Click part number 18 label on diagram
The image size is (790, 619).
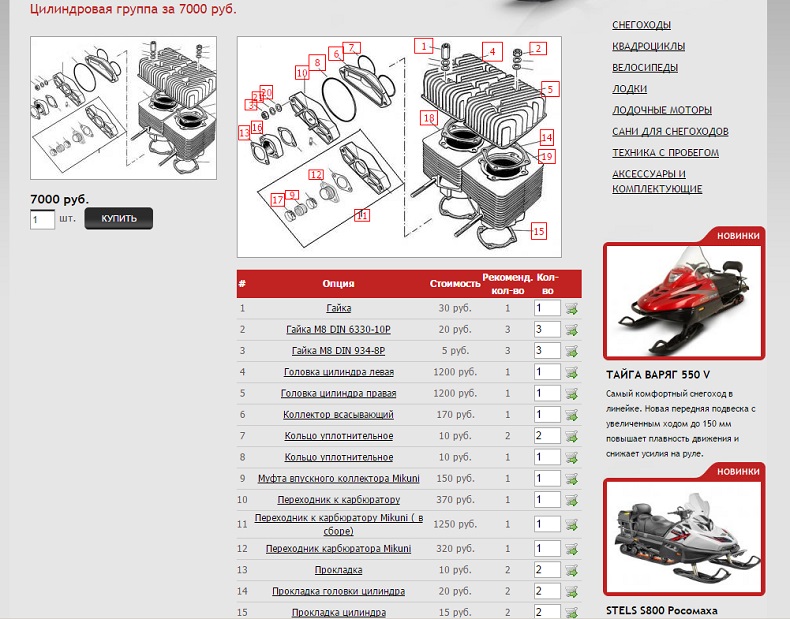[429, 118]
